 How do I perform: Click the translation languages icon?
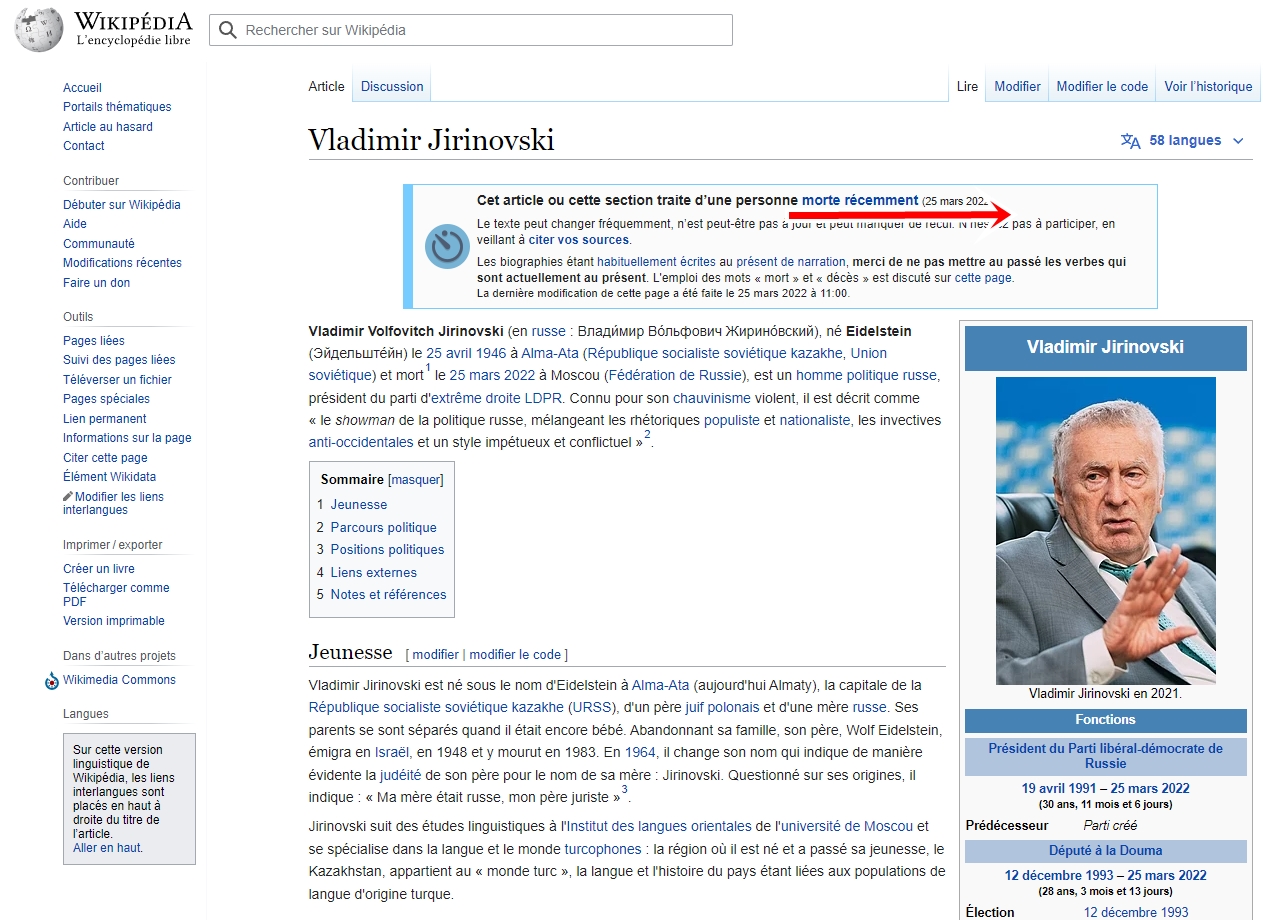click(1130, 141)
